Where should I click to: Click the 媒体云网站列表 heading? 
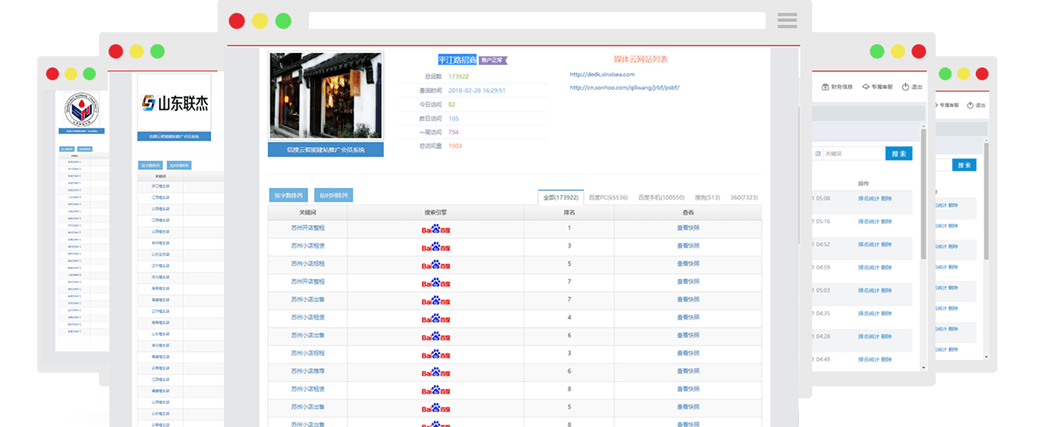click(x=640, y=59)
